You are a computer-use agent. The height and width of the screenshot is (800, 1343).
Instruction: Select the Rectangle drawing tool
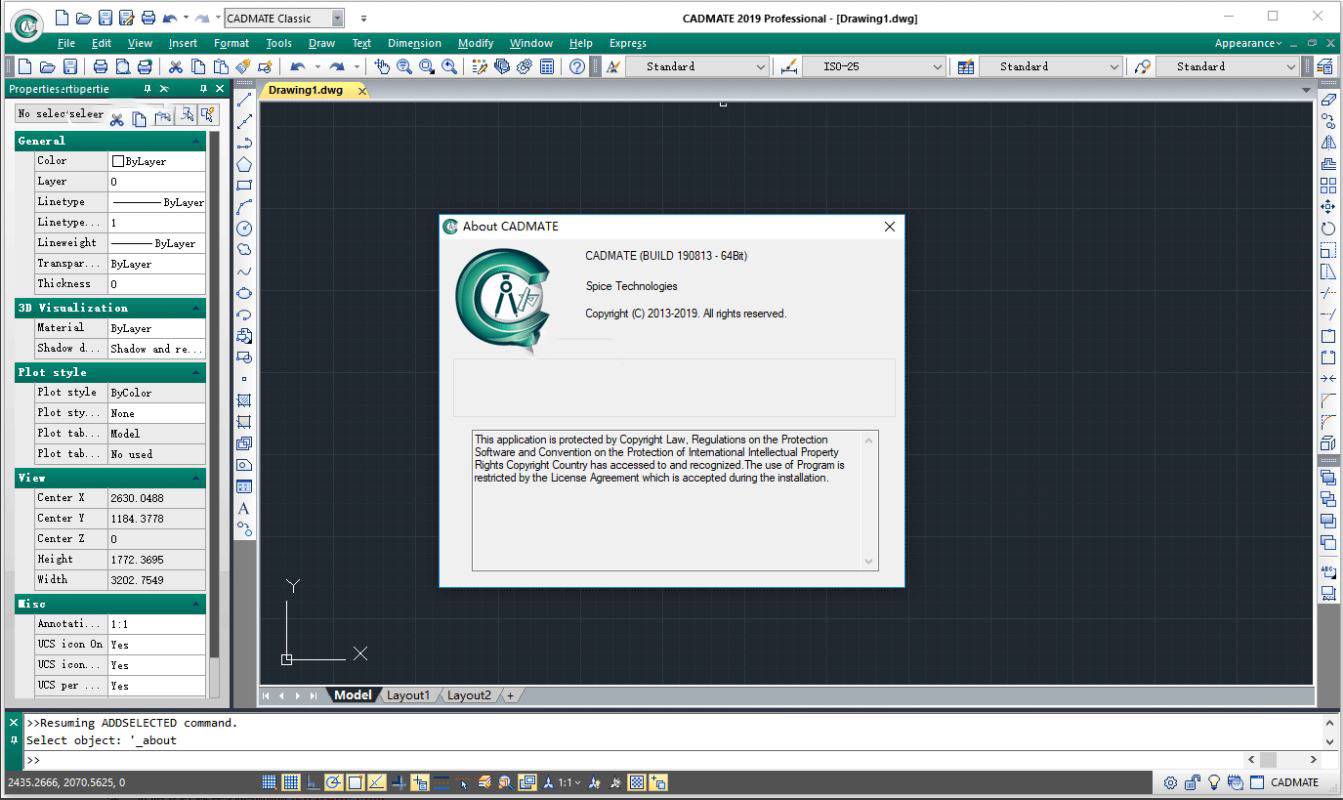pyautogui.click(x=244, y=186)
